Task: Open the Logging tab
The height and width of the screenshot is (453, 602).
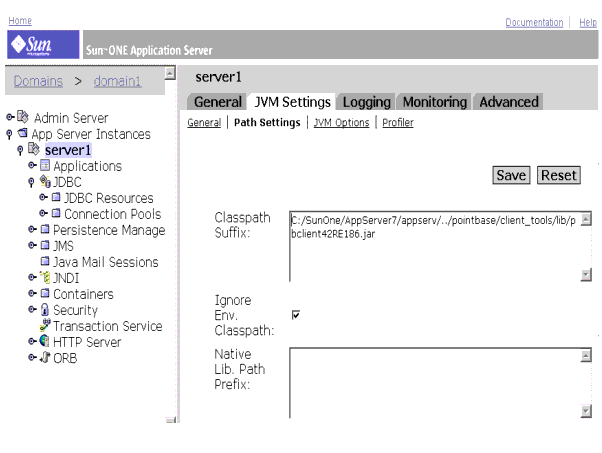Action: (x=366, y=102)
